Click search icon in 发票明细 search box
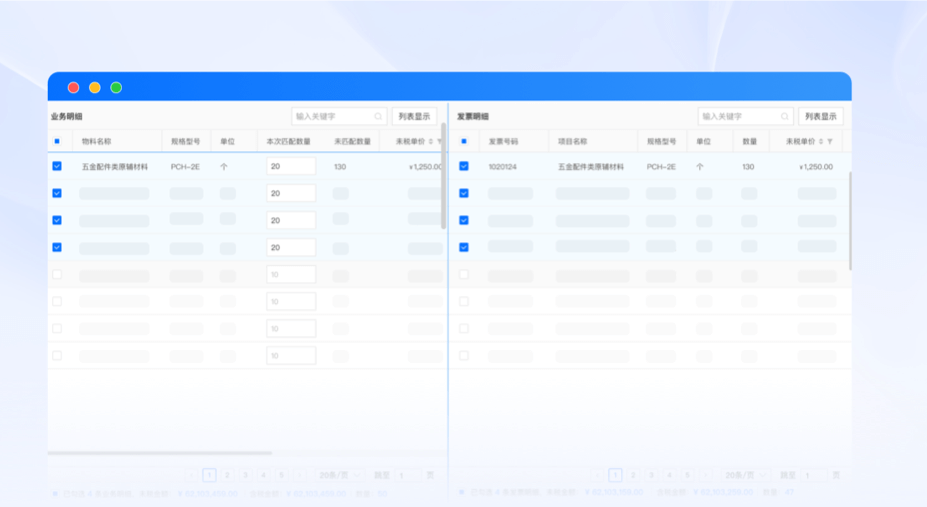The image size is (927, 507). 784,117
